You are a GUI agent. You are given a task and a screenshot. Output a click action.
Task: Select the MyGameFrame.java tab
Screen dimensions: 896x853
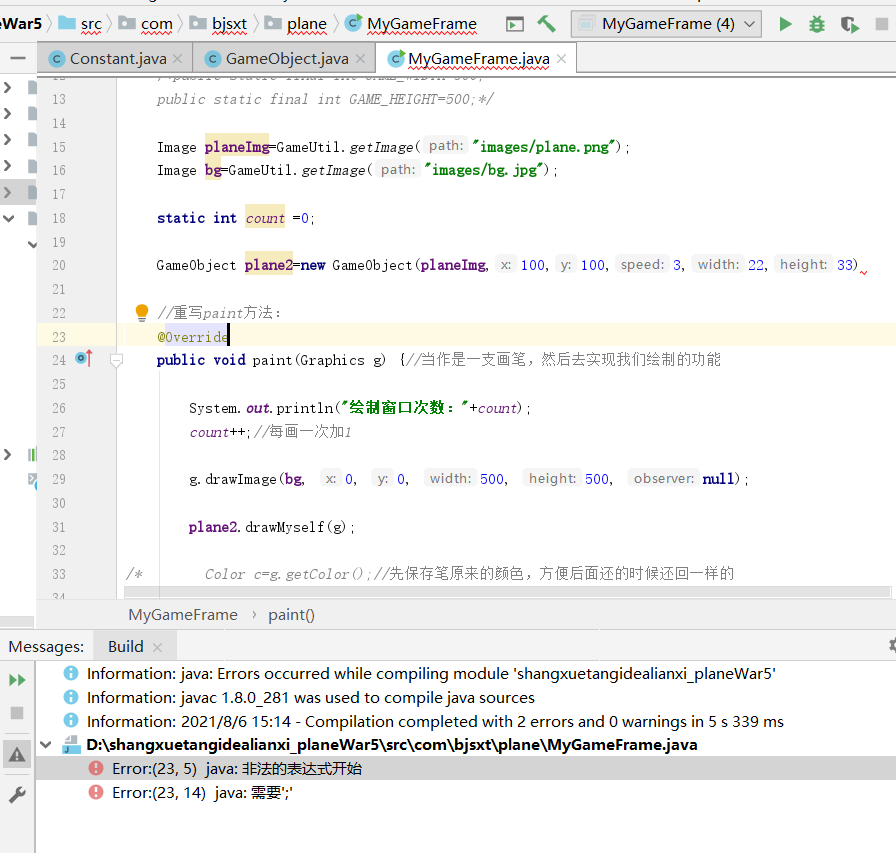(478, 58)
